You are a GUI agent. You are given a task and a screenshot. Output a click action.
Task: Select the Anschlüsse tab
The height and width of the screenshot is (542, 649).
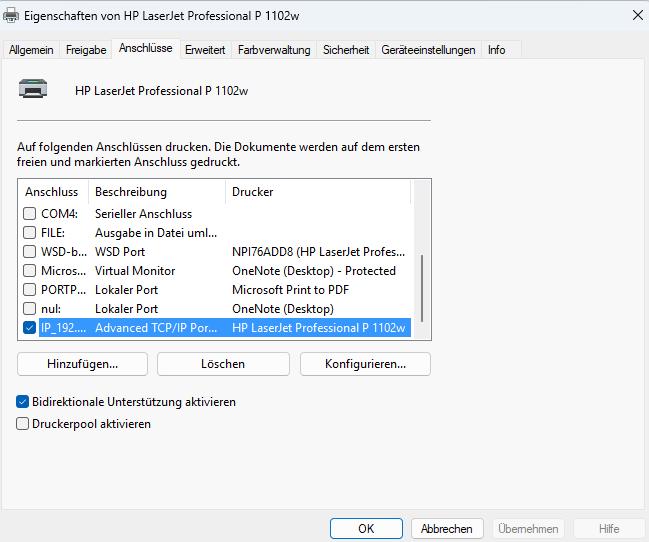click(x=146, y=48)
